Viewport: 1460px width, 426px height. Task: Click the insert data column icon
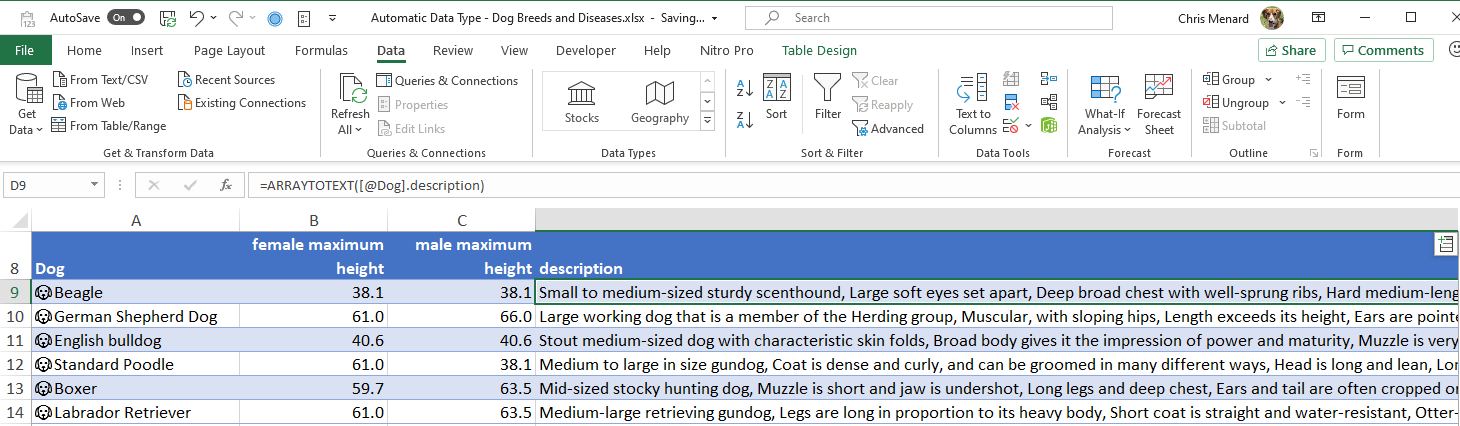[1445, 243]
